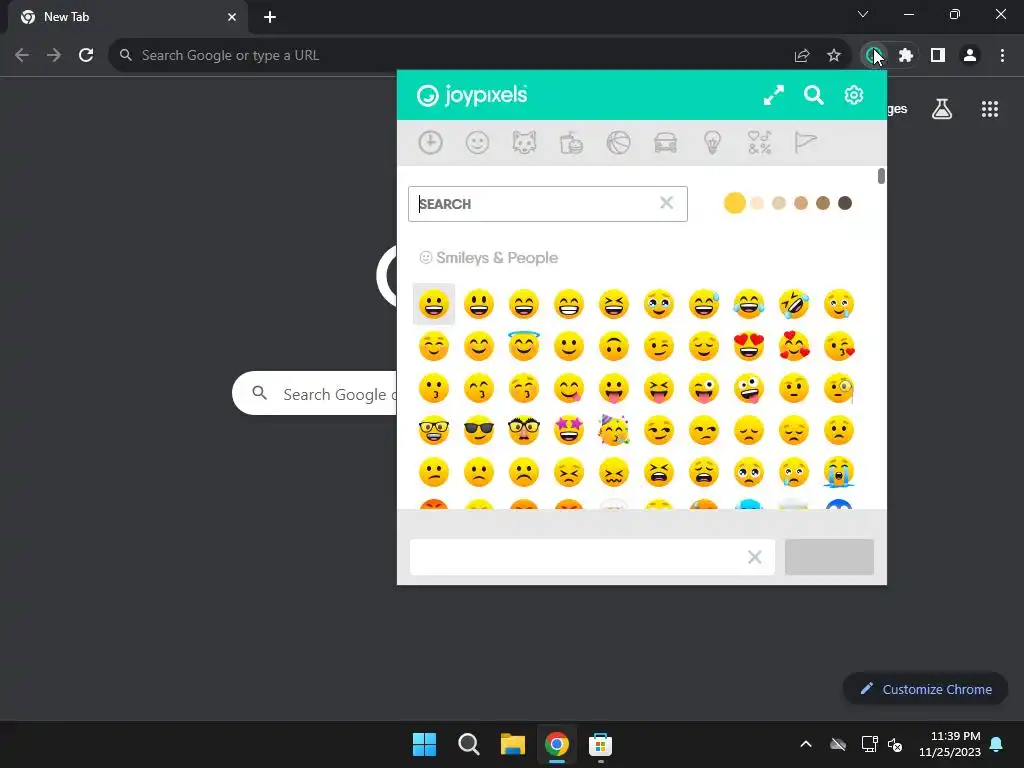Open a new tab with plus button
Image resolution: width=1024 pixels, height=768 pixels.
coord(270,17)
